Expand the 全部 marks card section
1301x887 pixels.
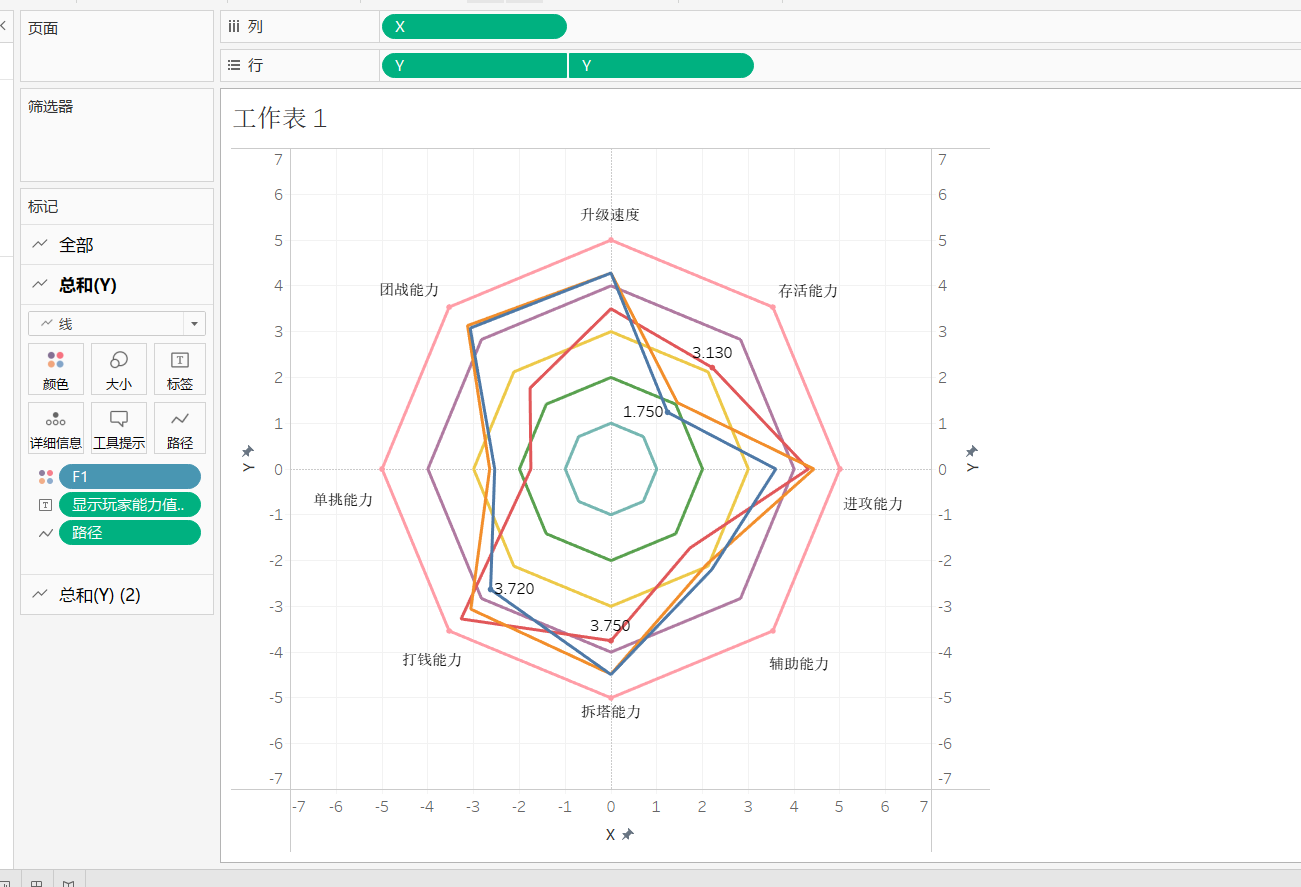(x=117, y=244)
